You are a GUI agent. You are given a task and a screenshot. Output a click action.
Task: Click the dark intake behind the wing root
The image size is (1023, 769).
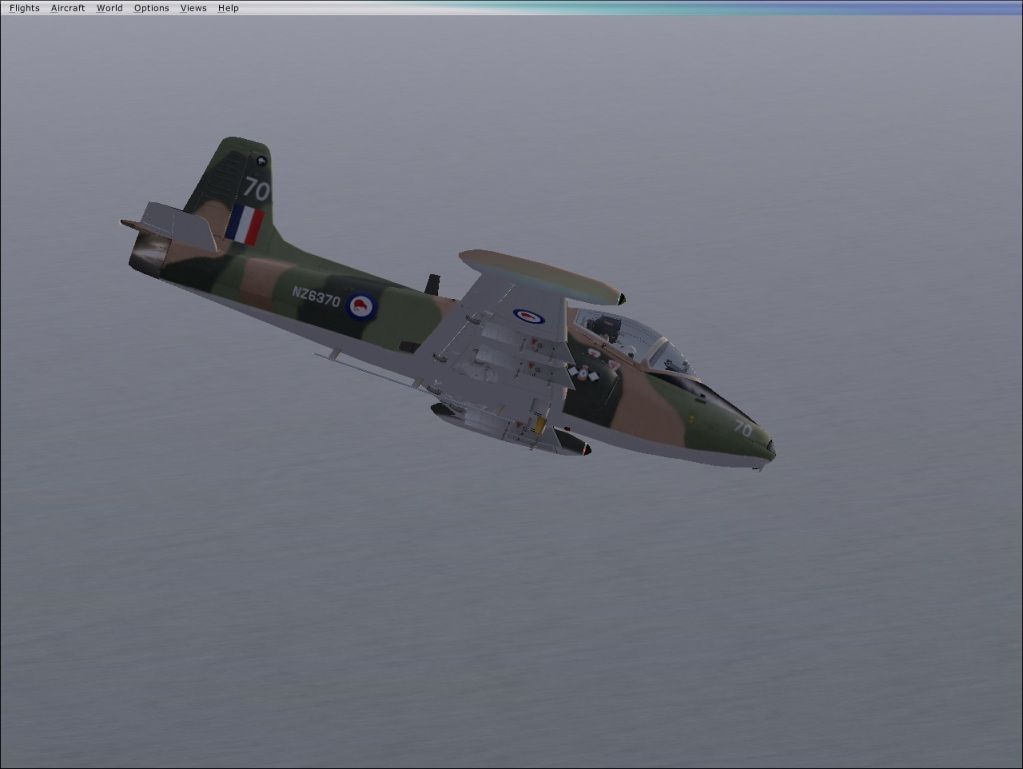click(432, 284)
